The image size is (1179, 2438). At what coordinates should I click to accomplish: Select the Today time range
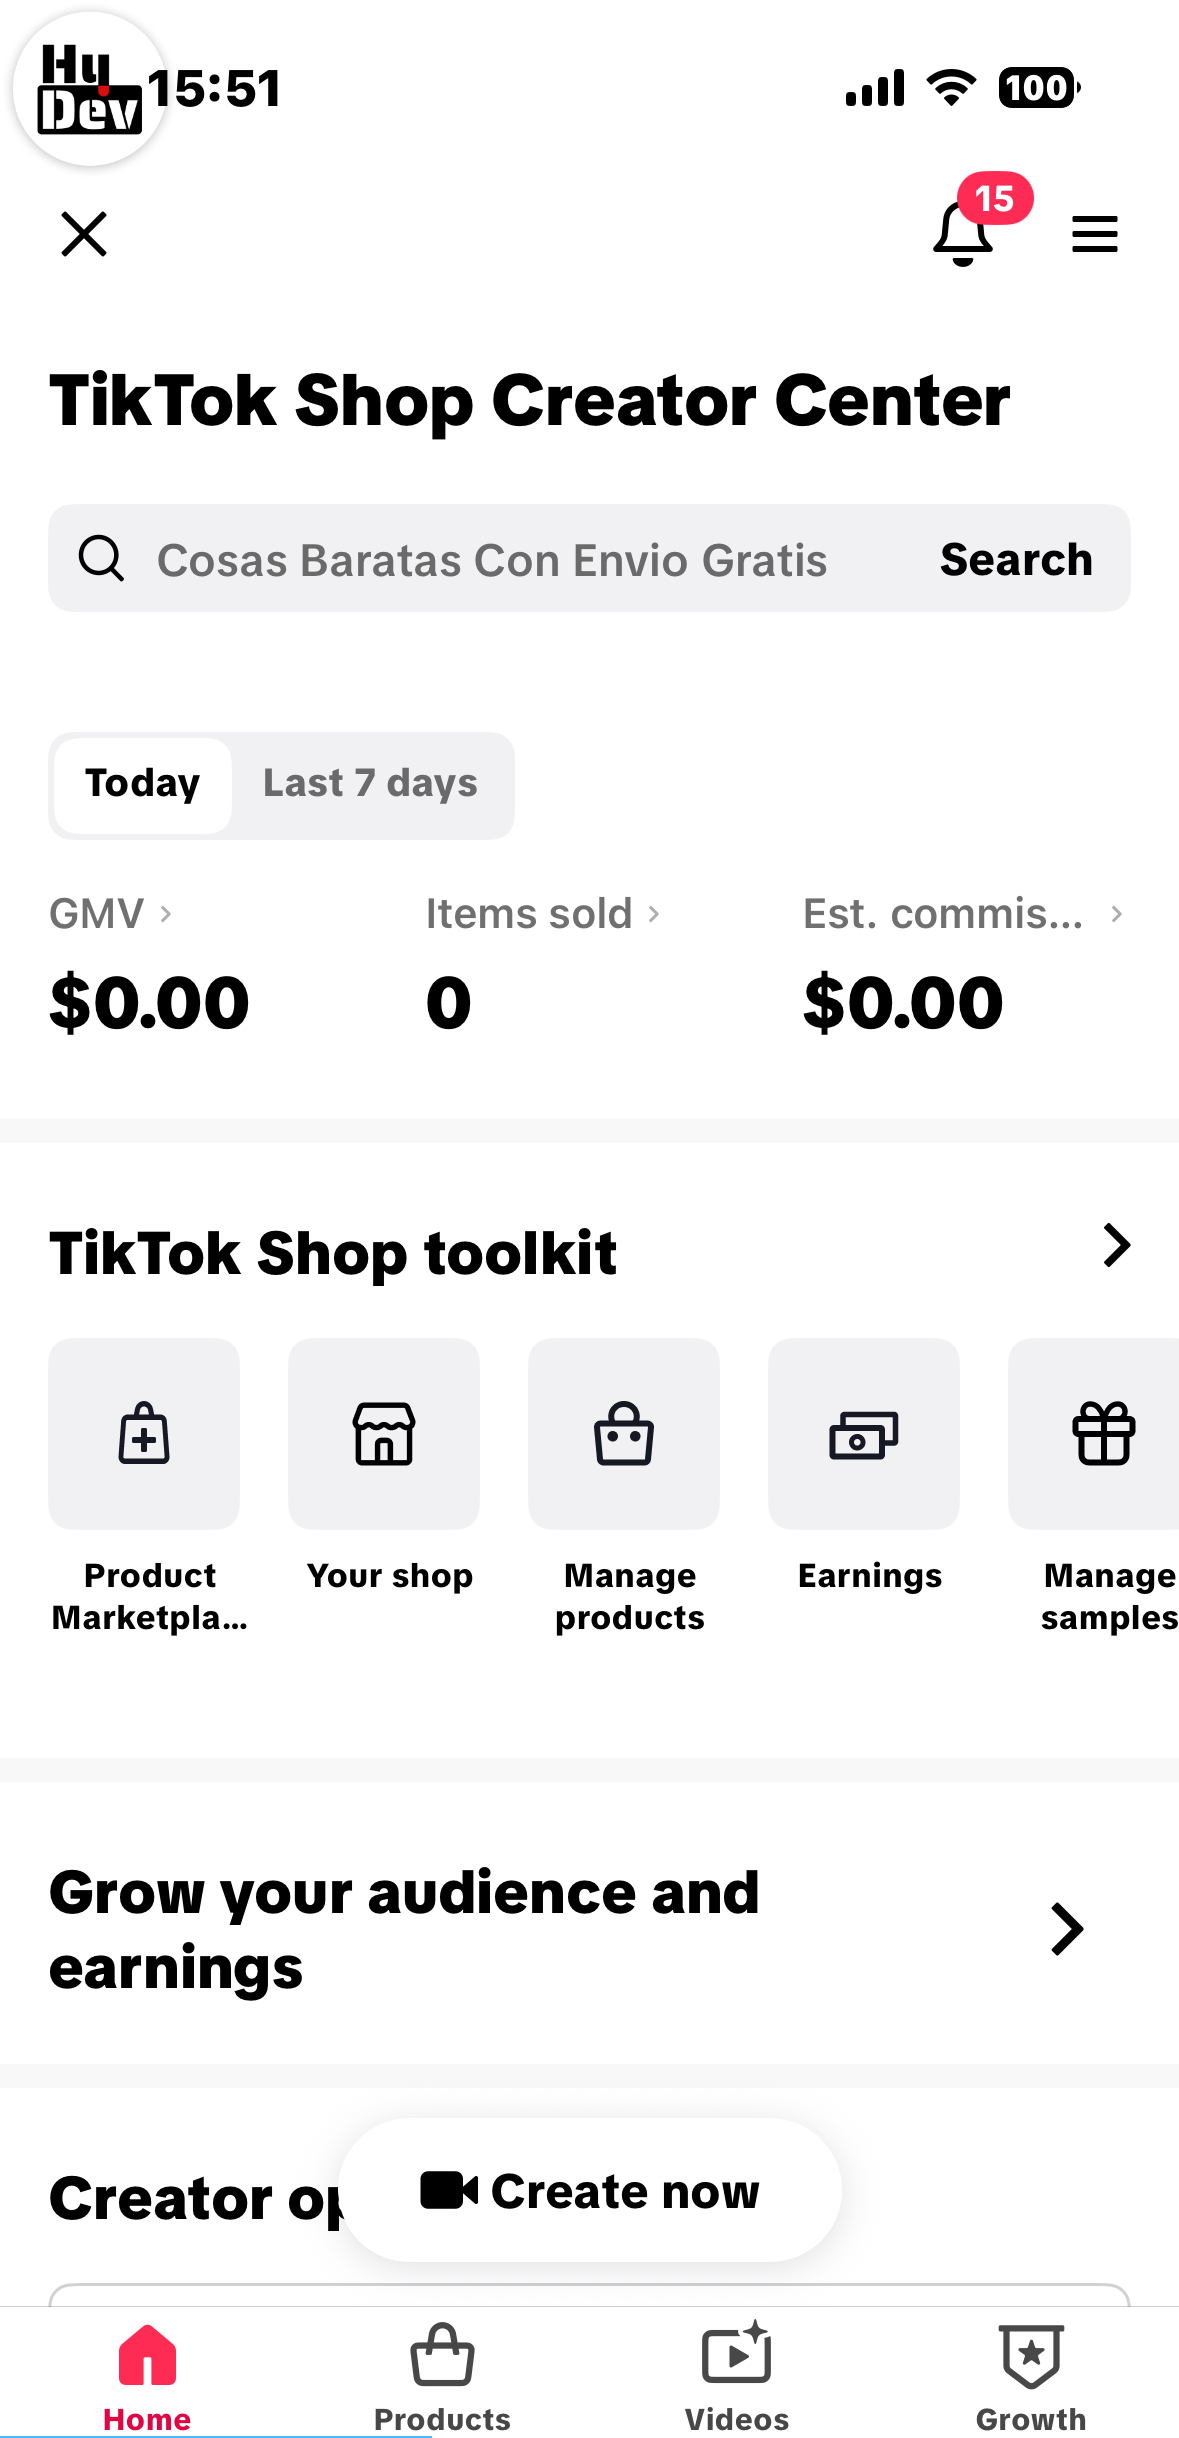pos(142,784)
